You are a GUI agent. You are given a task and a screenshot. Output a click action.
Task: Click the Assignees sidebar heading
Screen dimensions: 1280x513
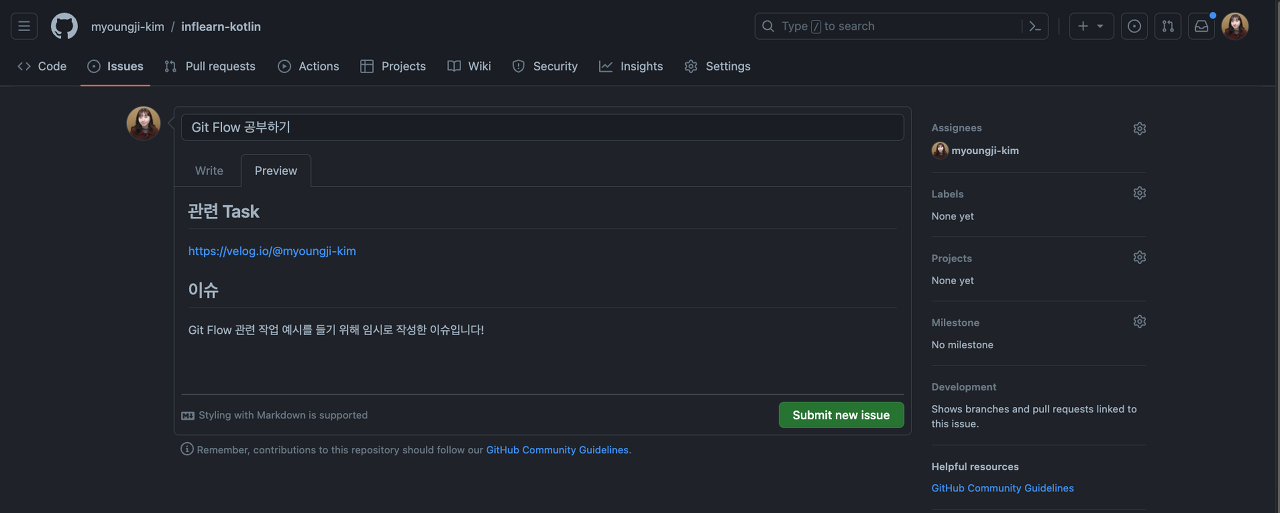(x=956, y=128)
